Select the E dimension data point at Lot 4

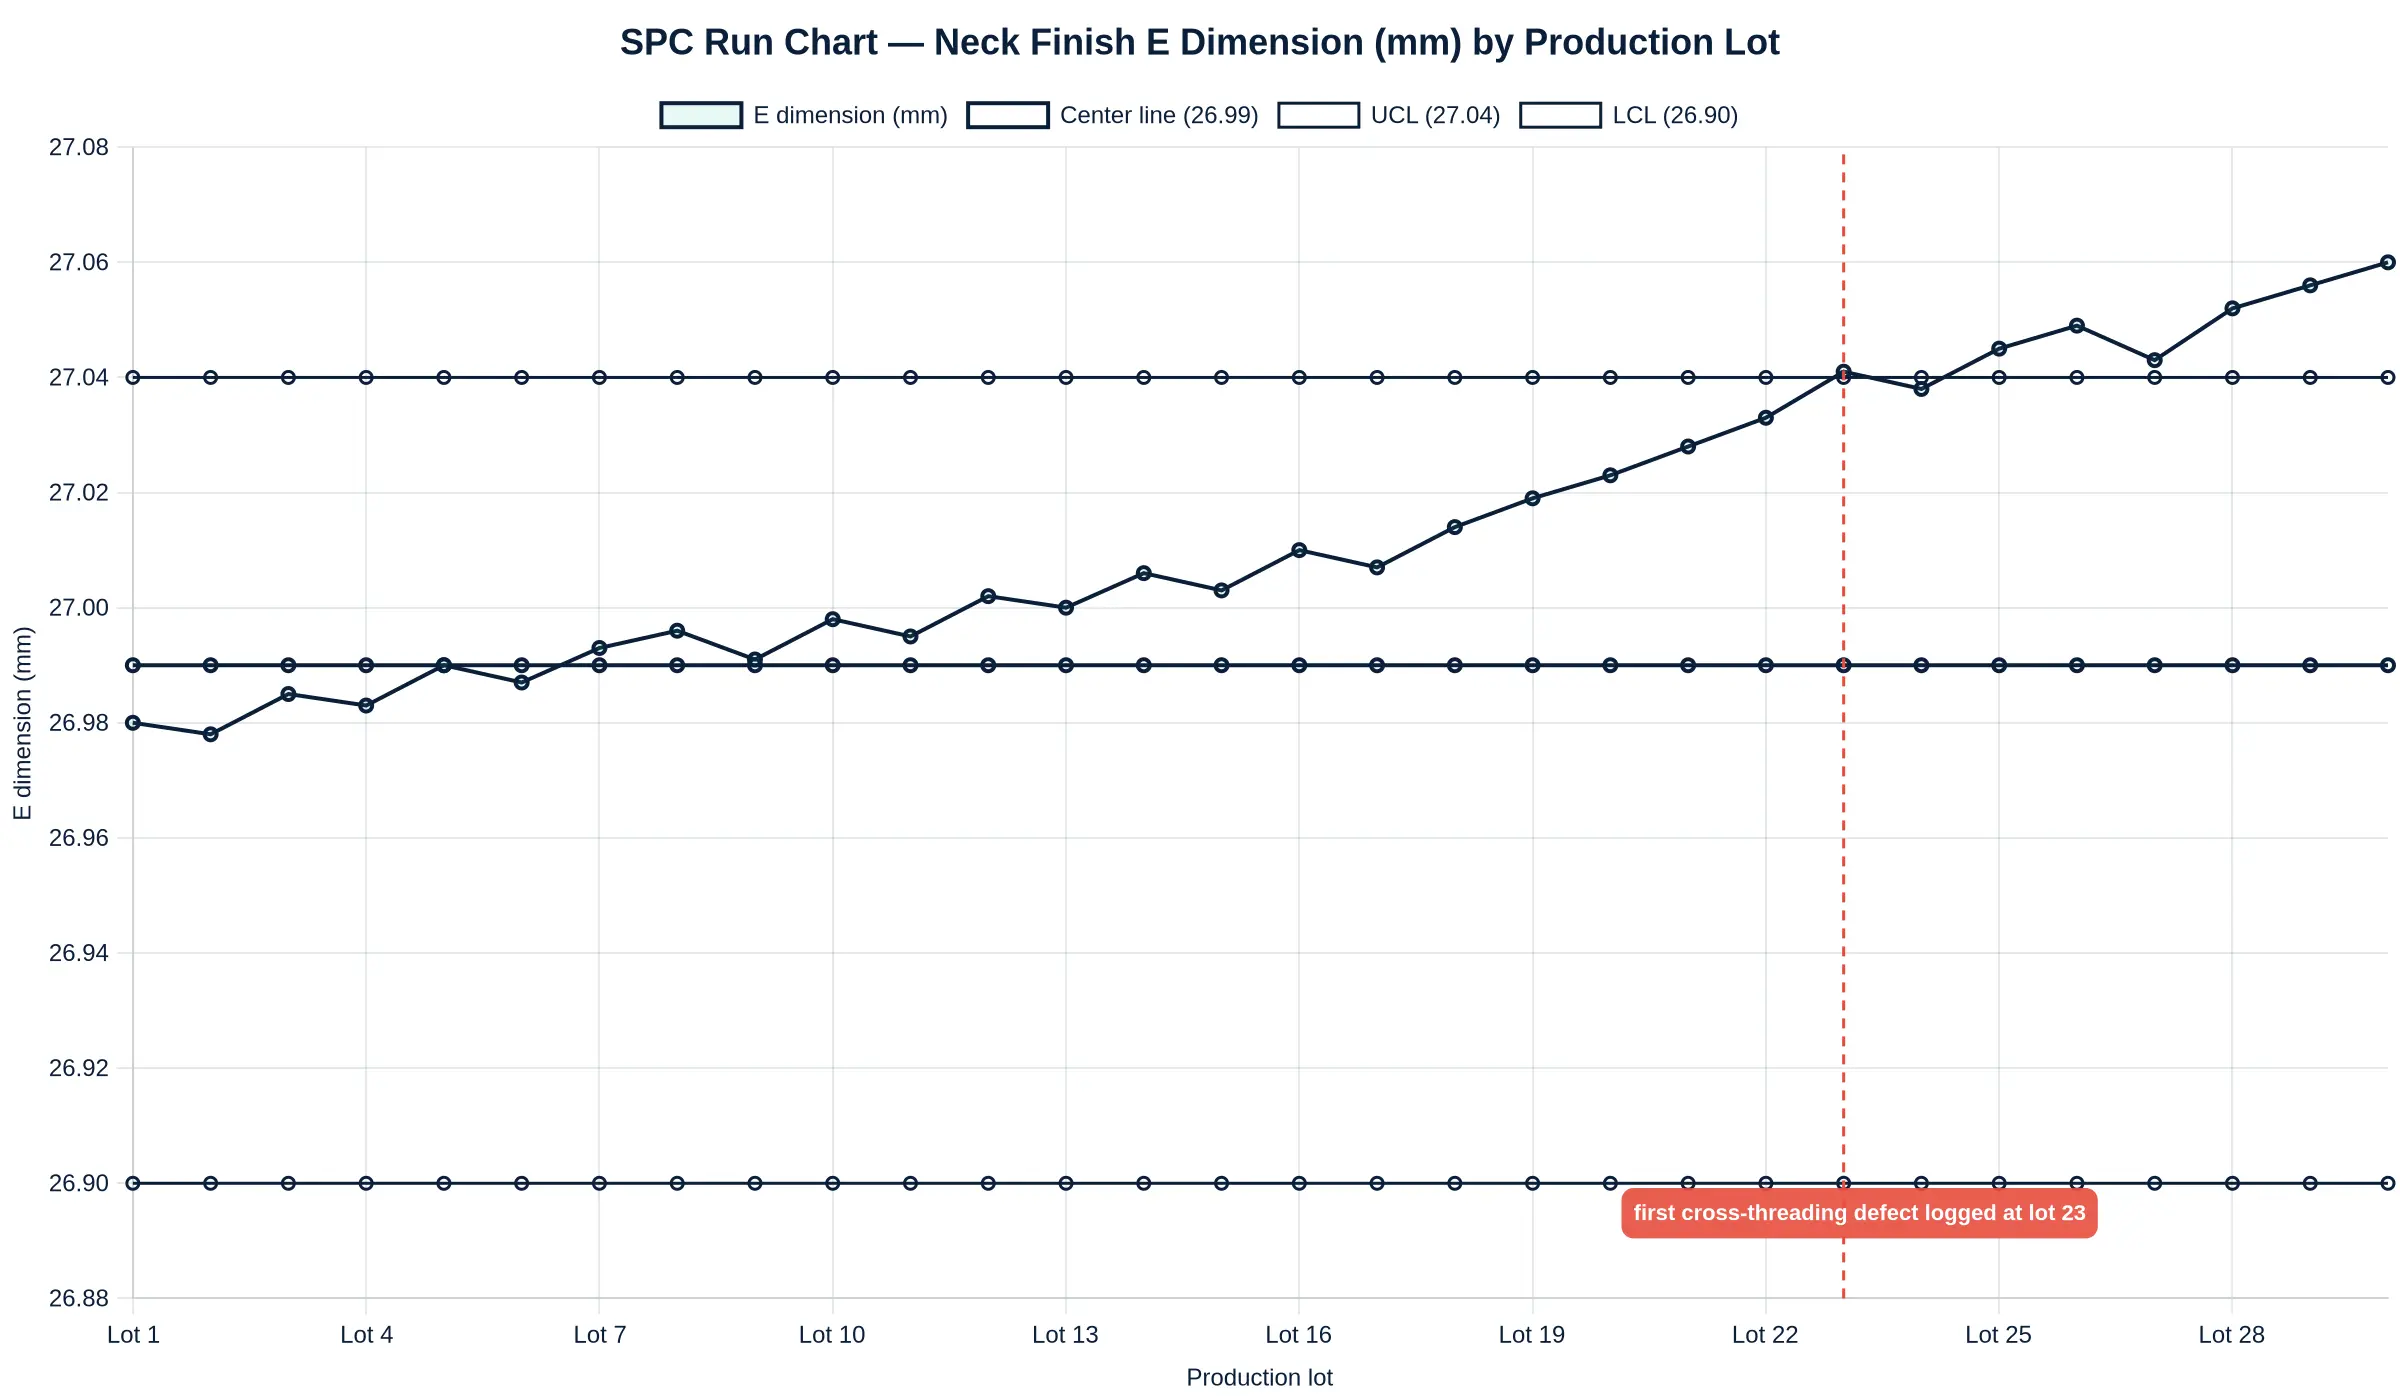point(366,706)
